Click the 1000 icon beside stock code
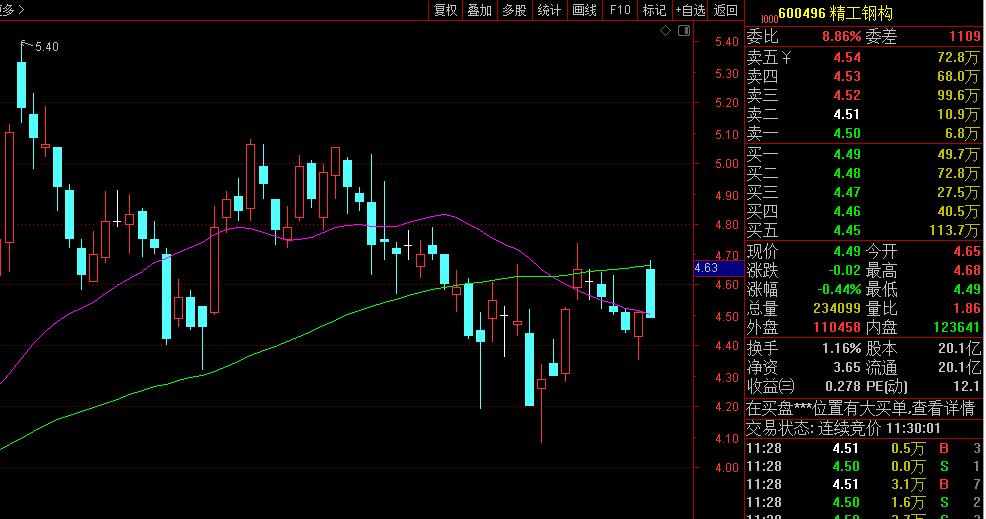Viewport: 986px width, 519px height. (x=768, y=16)
